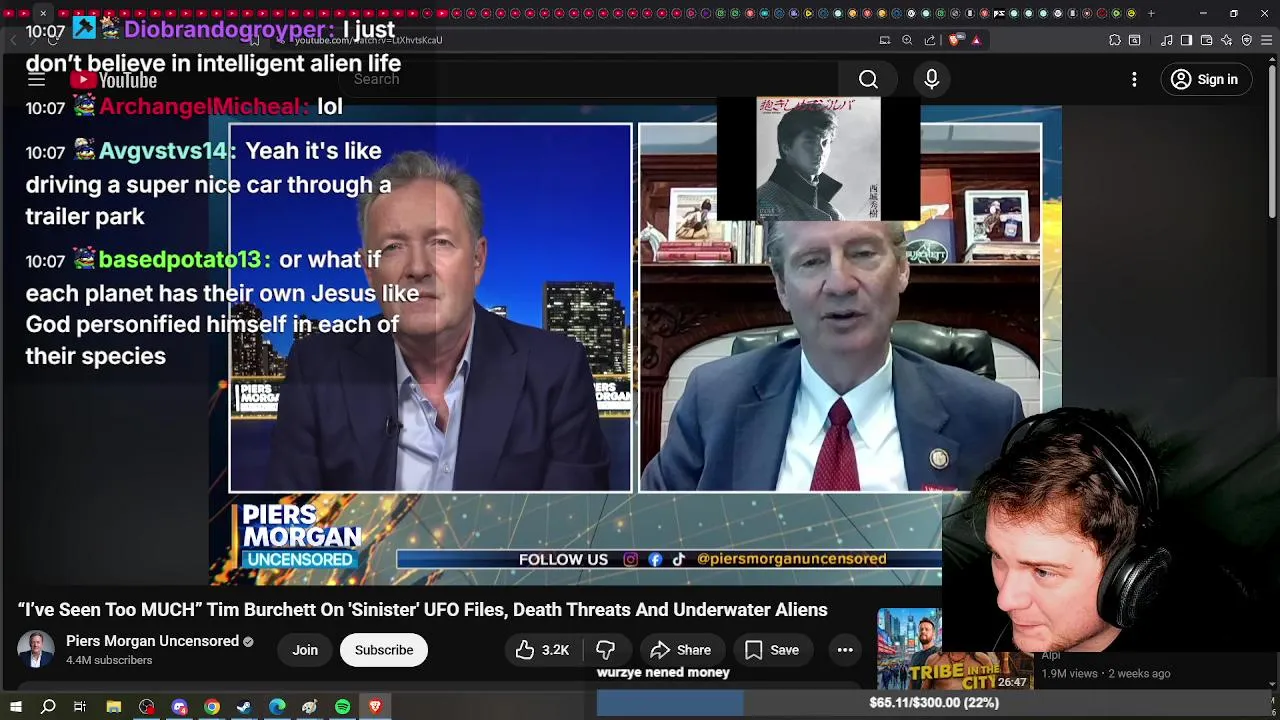Open the Brave browser taskbar icon

point(376,707)
